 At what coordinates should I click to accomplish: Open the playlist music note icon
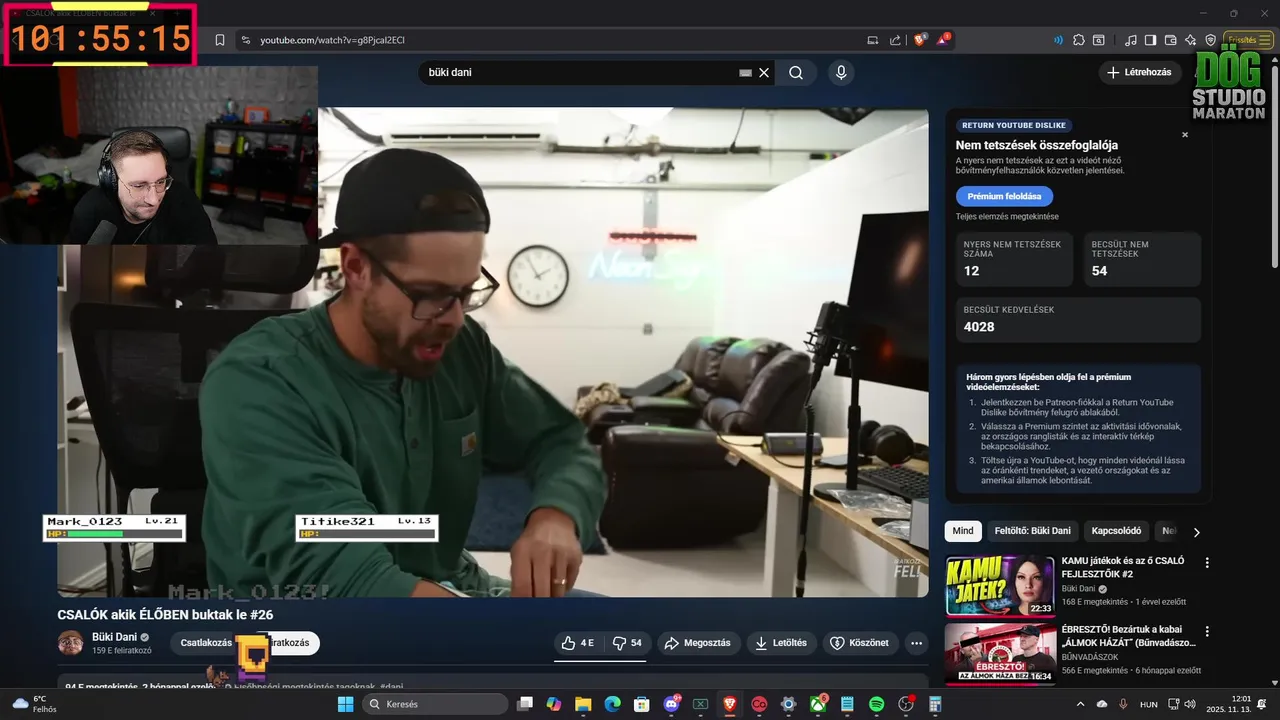1130,40
